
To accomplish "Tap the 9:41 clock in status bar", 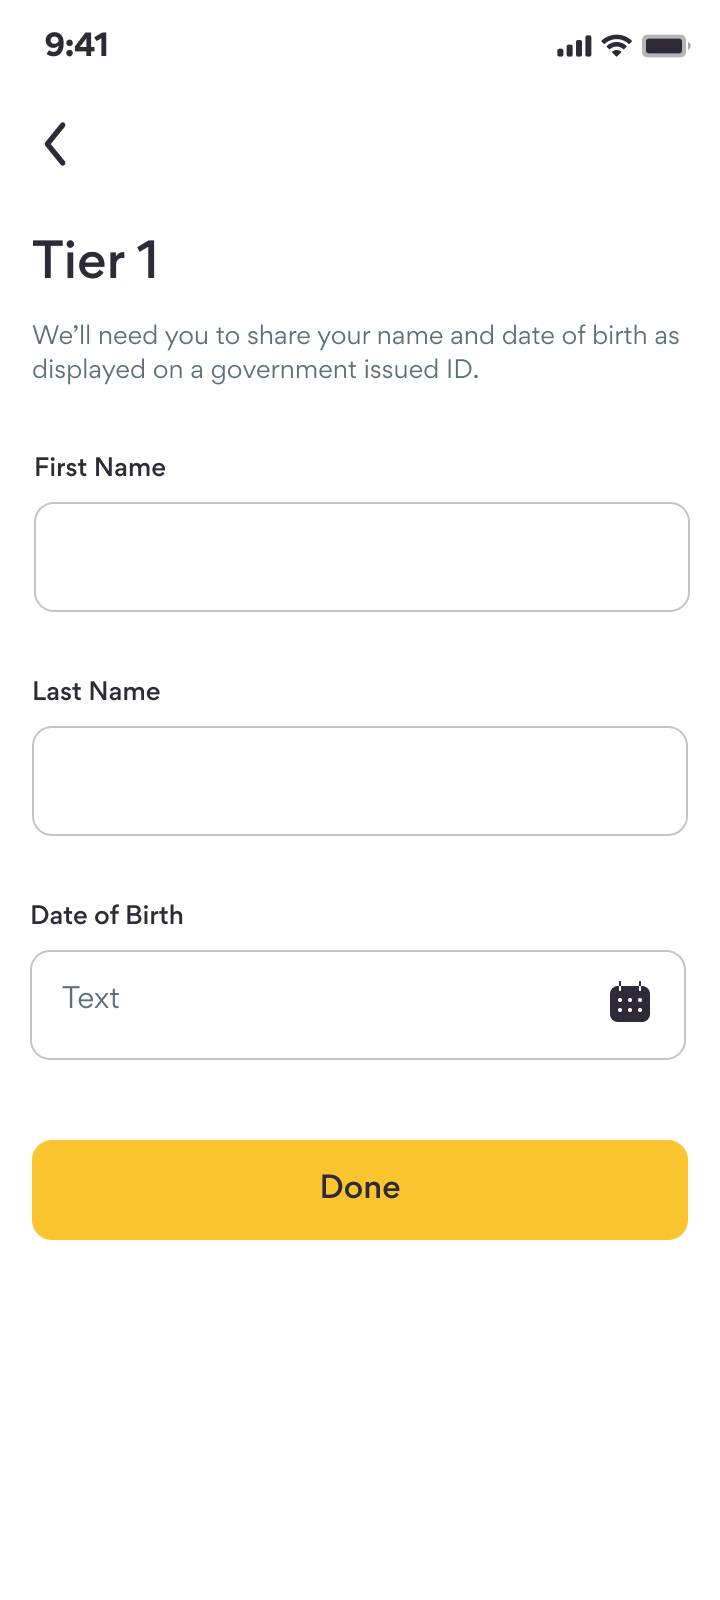I will click(x=77, y=45).
